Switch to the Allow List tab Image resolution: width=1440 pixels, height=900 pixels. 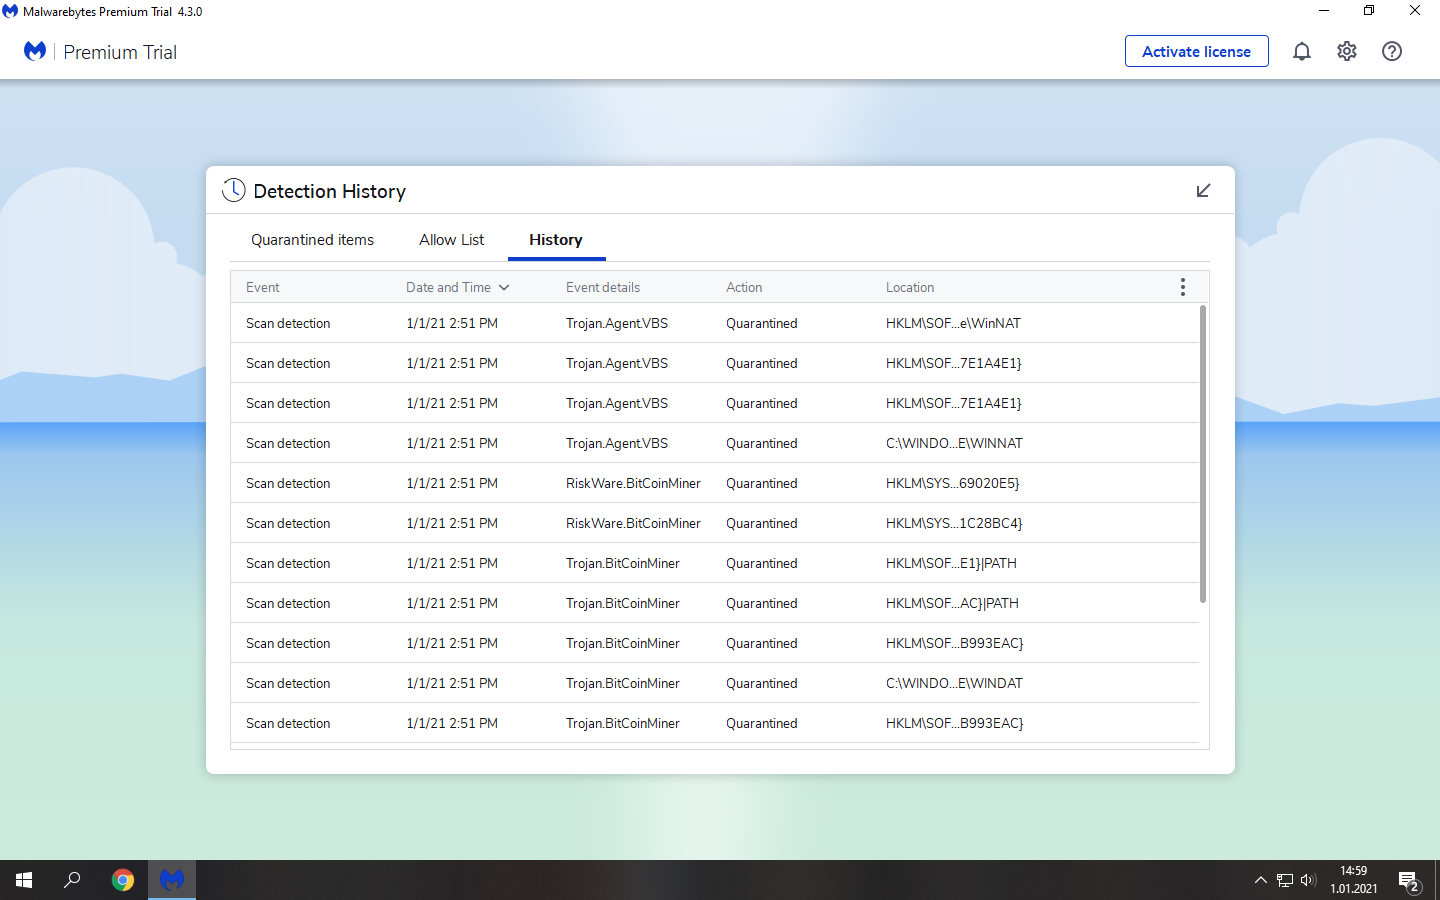451,240
